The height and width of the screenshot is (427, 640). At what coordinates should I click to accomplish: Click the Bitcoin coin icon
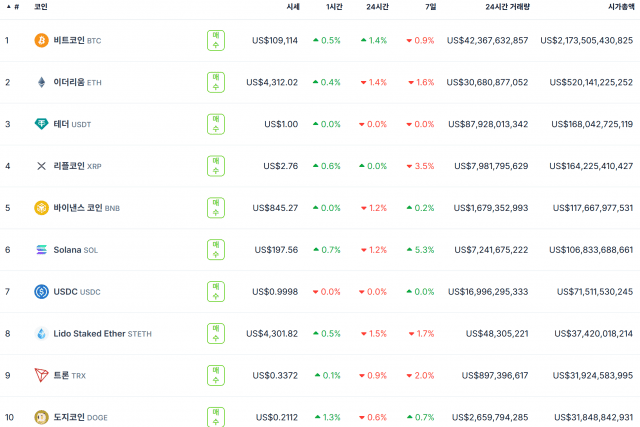pos(41,40)
